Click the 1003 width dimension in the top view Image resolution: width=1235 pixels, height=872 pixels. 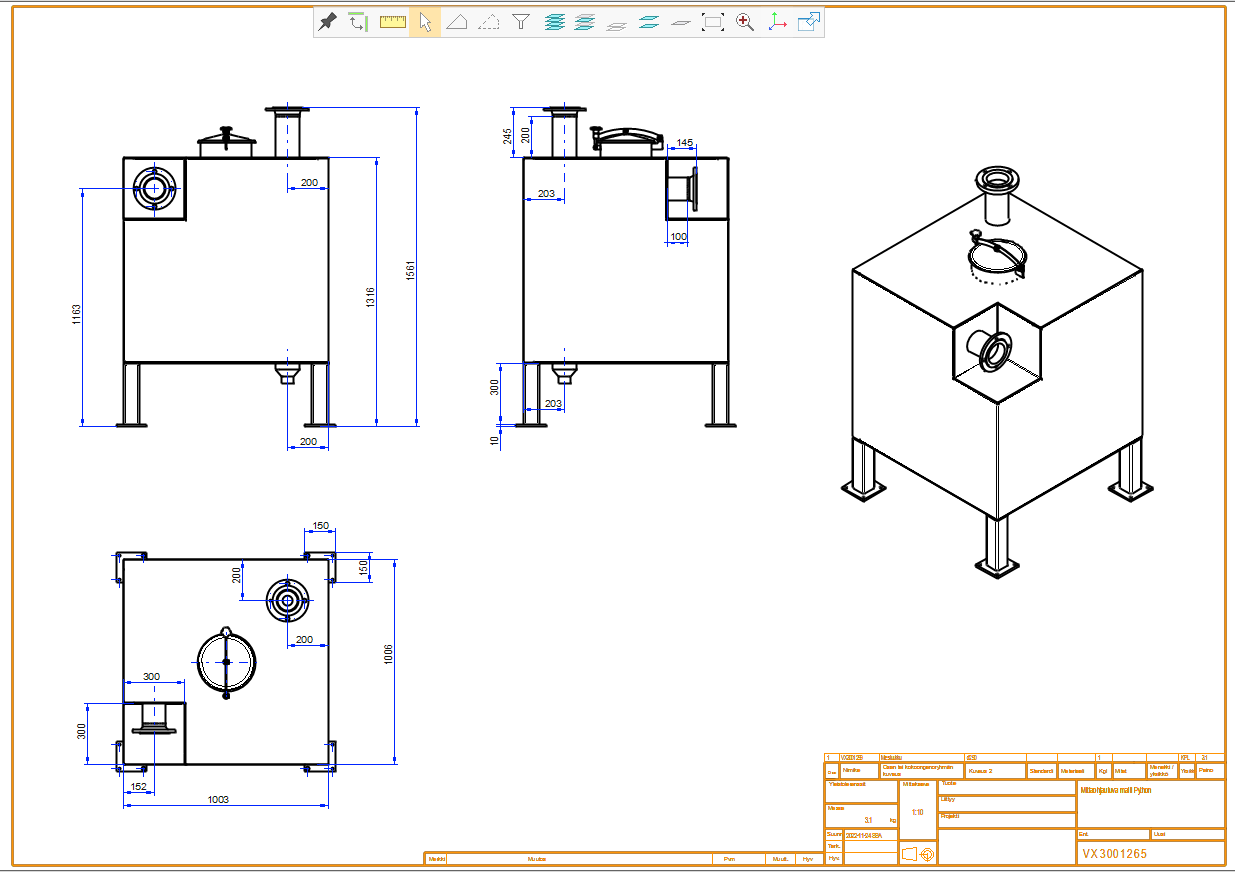pos(217,799)
